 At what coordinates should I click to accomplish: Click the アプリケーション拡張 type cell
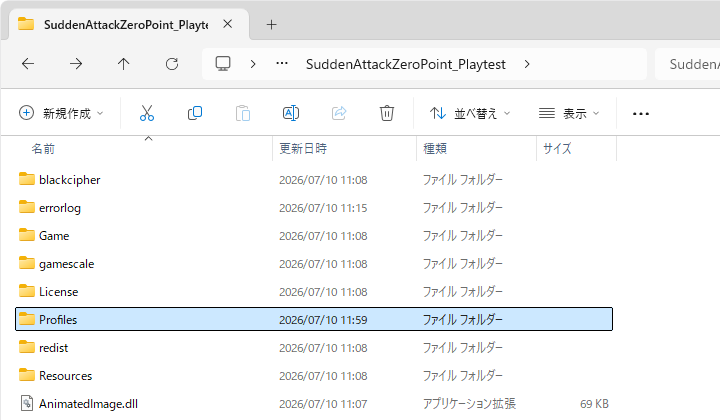tap(469, 404)
